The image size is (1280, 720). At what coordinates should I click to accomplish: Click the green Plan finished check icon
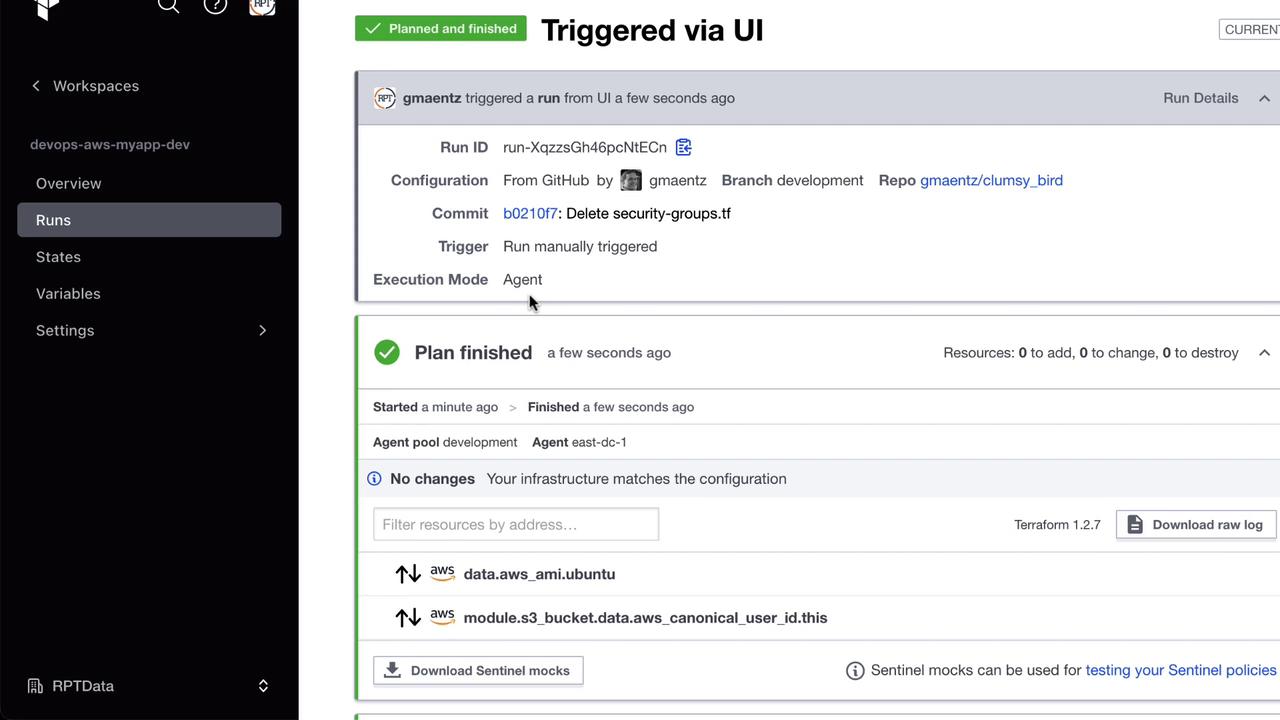387,352
